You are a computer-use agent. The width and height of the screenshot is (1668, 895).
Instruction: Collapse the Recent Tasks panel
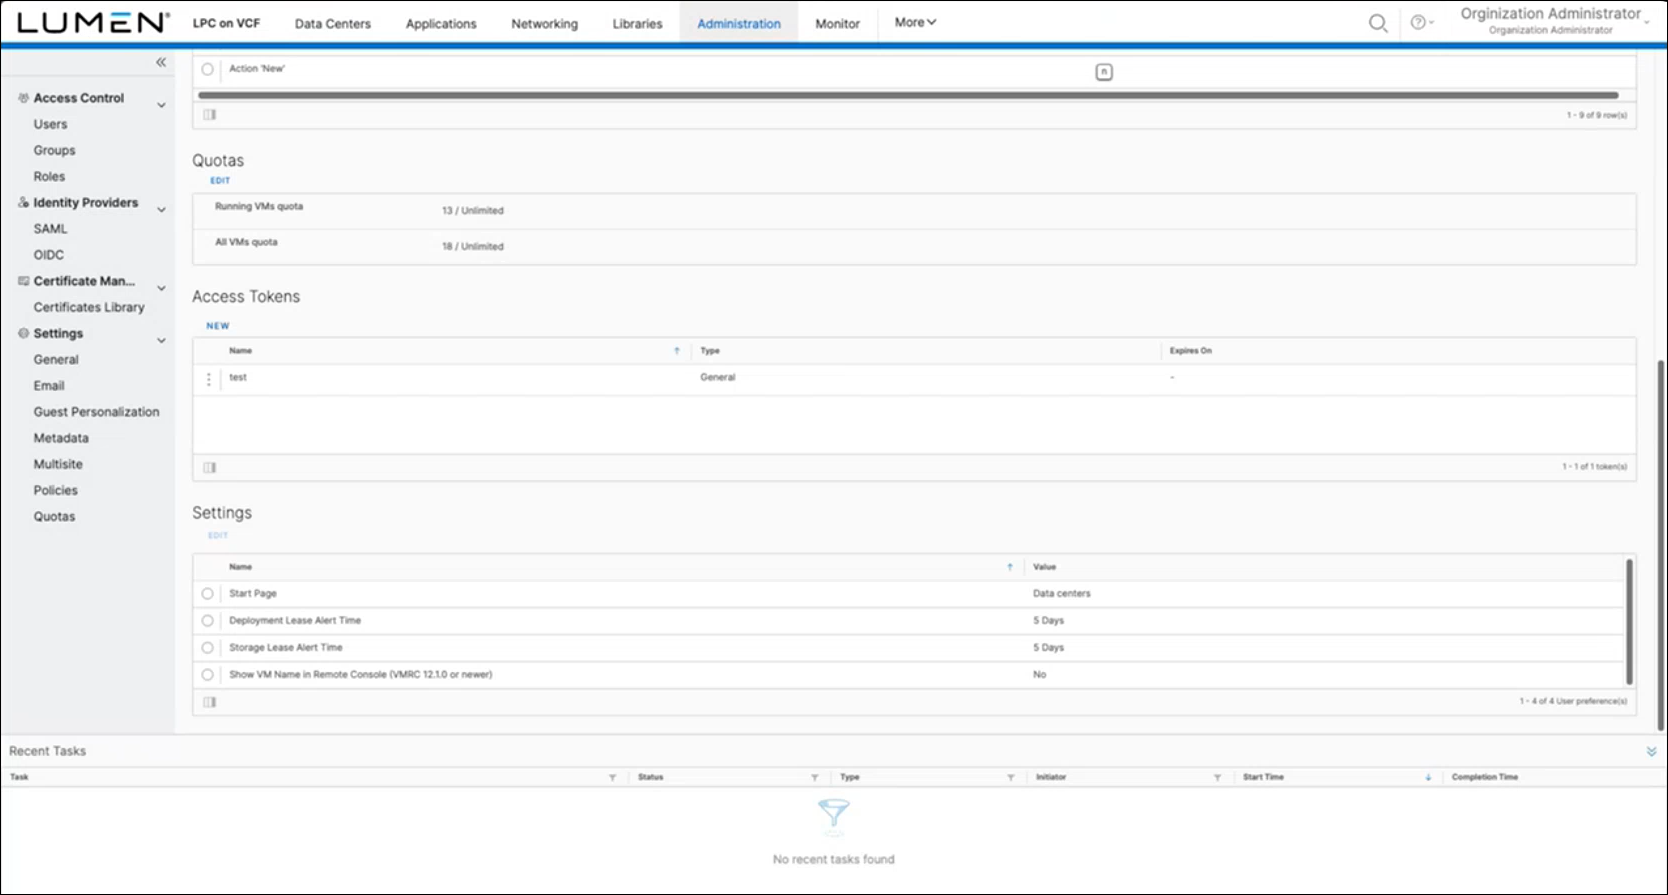(1651, 751)
